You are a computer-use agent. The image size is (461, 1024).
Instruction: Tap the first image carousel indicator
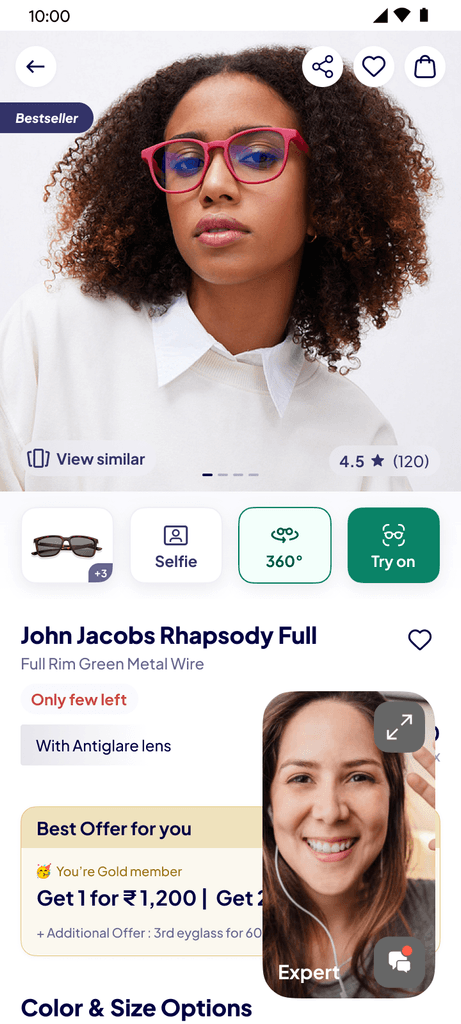(x=208, y=475)
